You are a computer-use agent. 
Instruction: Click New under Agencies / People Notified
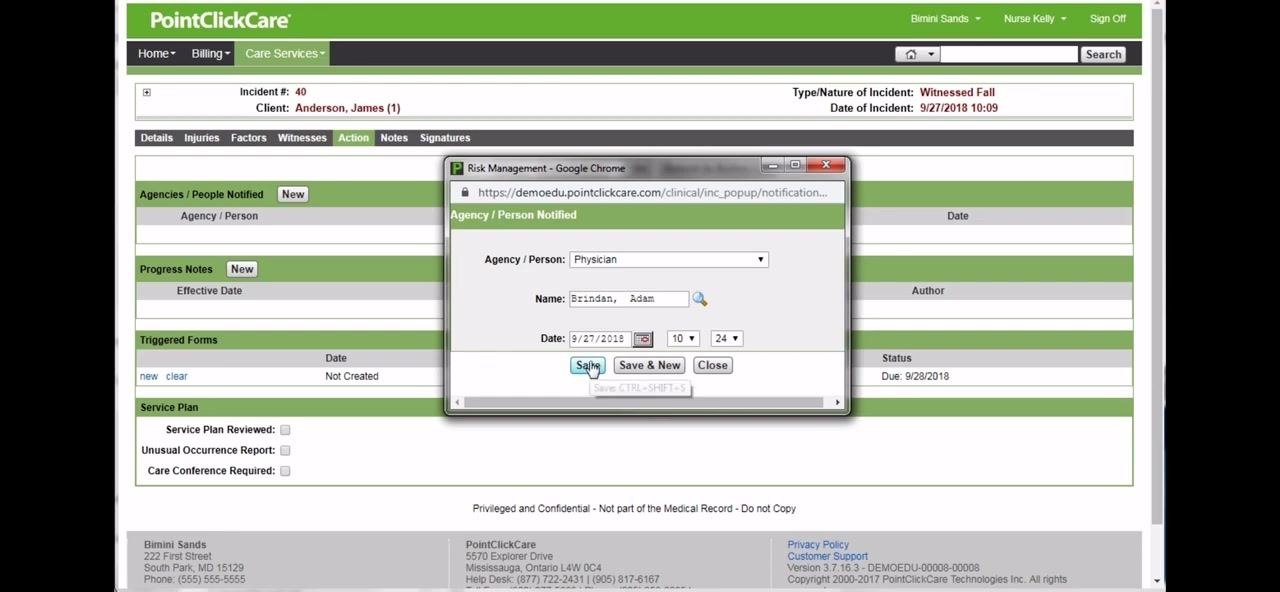293,195
